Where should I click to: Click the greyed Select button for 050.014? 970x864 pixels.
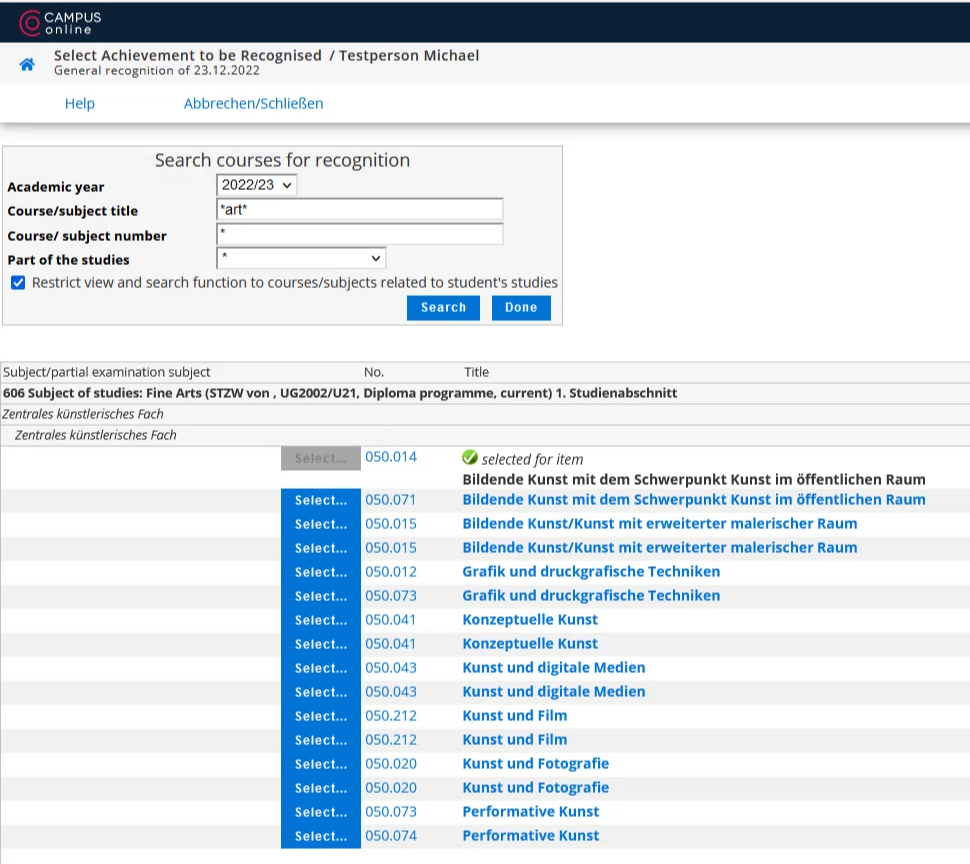[320, 458]
